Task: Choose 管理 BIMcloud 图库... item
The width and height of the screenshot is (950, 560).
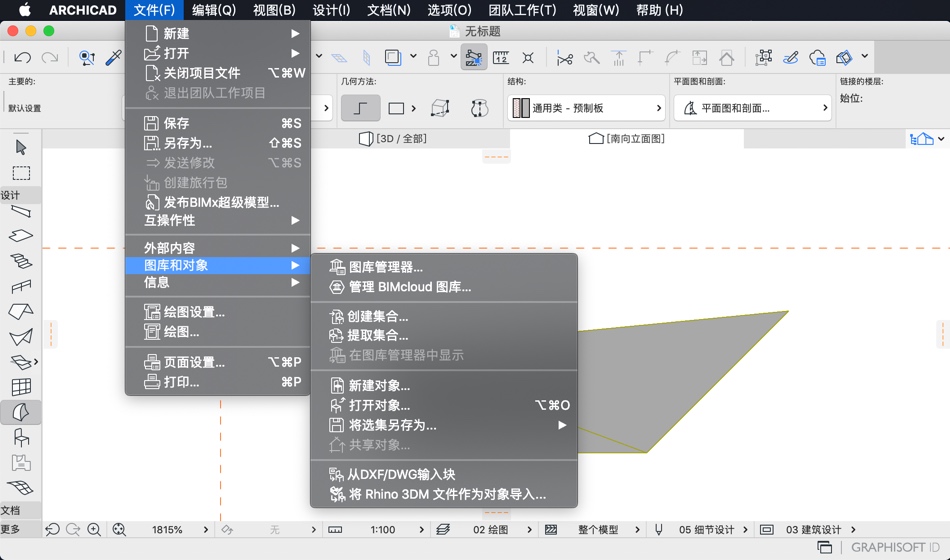Action: (443, 287)
